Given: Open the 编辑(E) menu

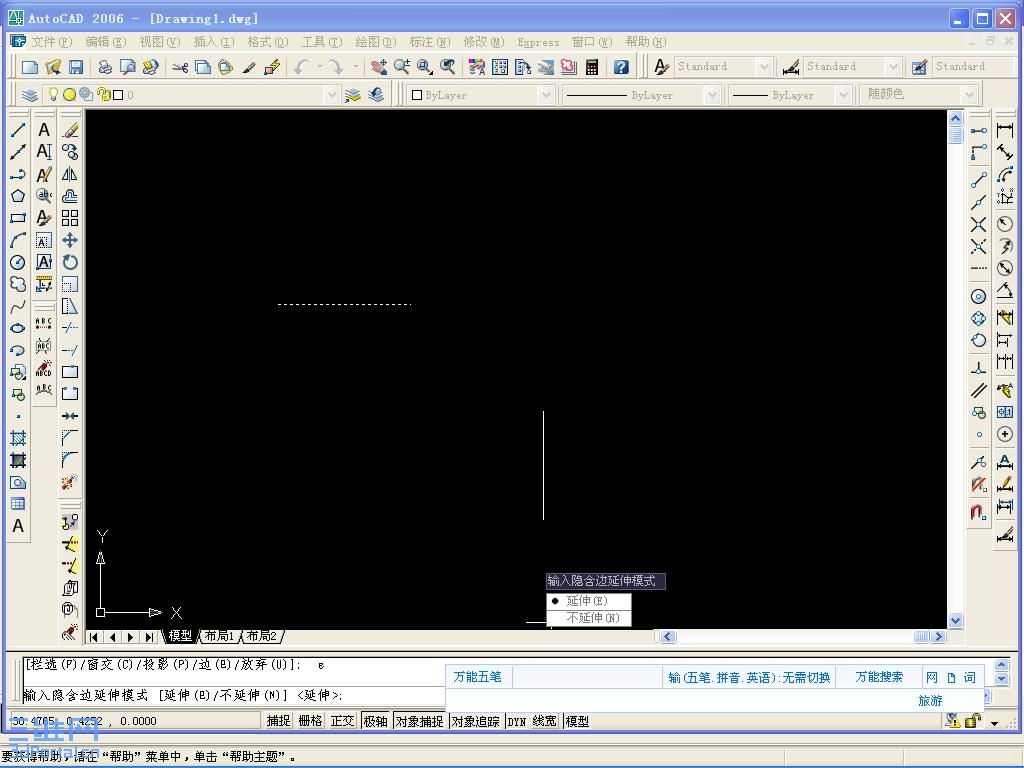Looking at the screenshot, I should [x=106, y=42].
